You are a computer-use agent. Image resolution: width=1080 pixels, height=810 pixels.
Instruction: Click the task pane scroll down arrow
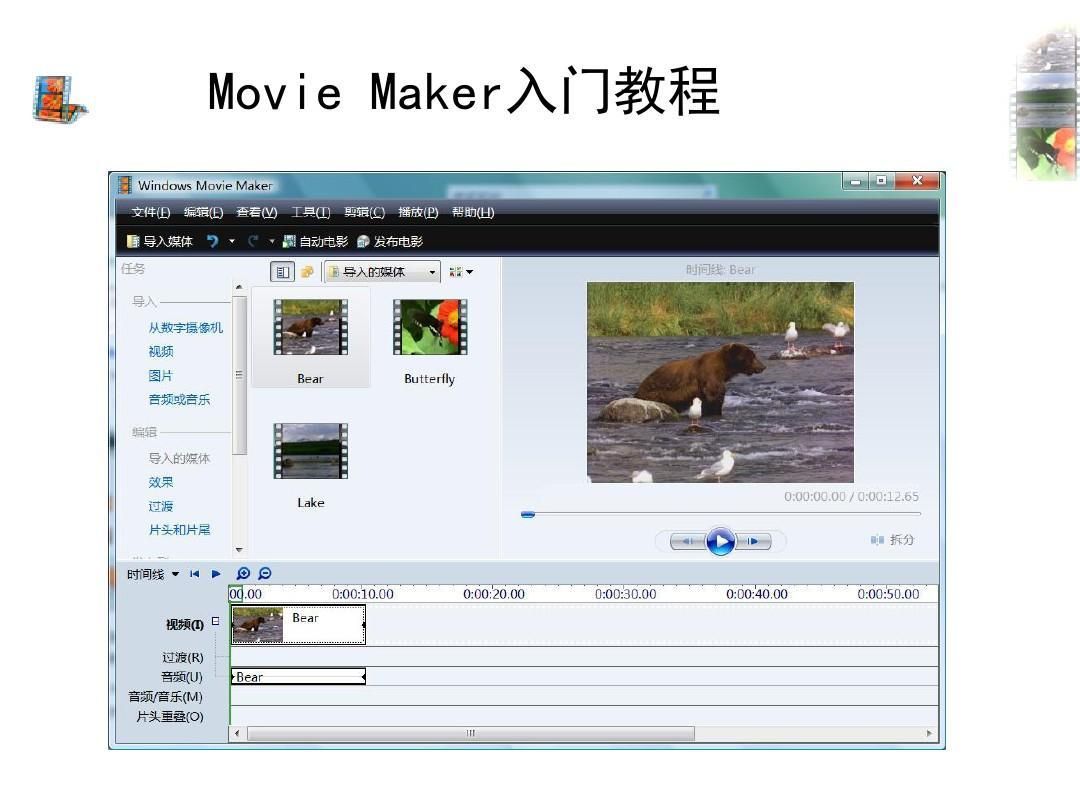pyautogui.click(x=239, y=550)
